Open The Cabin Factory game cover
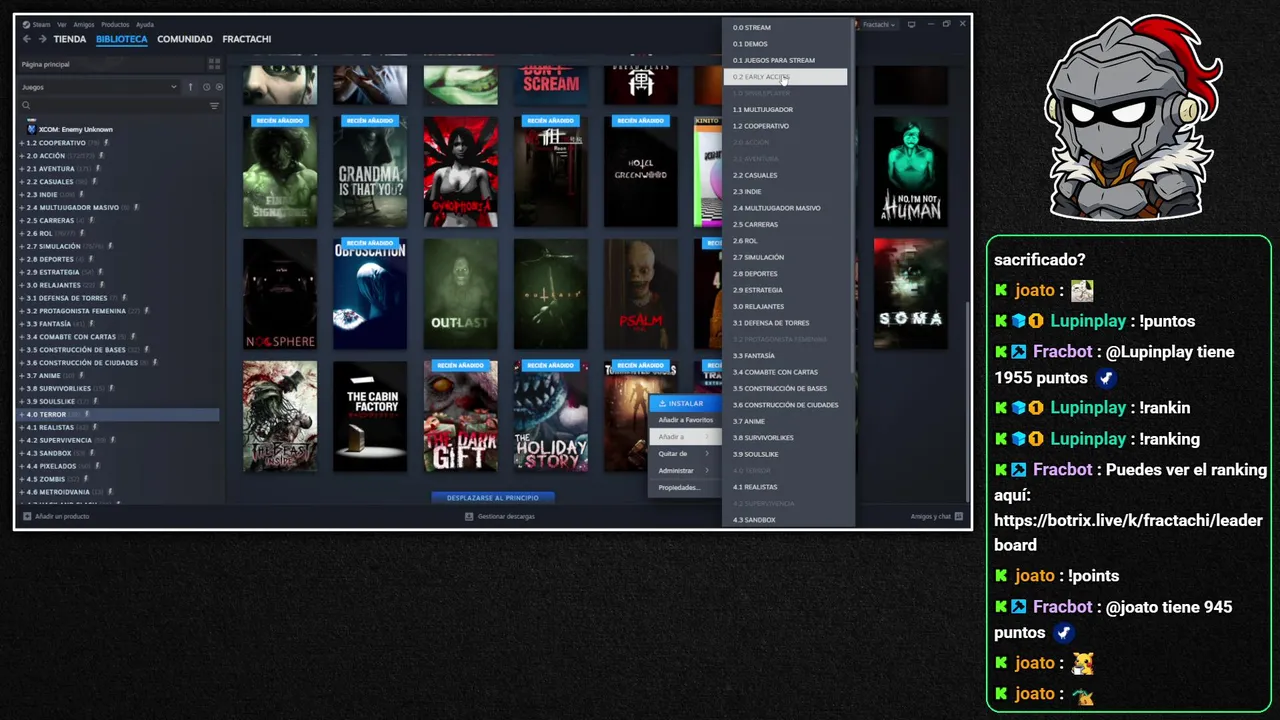Image resolution: width=1280 pixels, height=720 pixels. (370, 416)
